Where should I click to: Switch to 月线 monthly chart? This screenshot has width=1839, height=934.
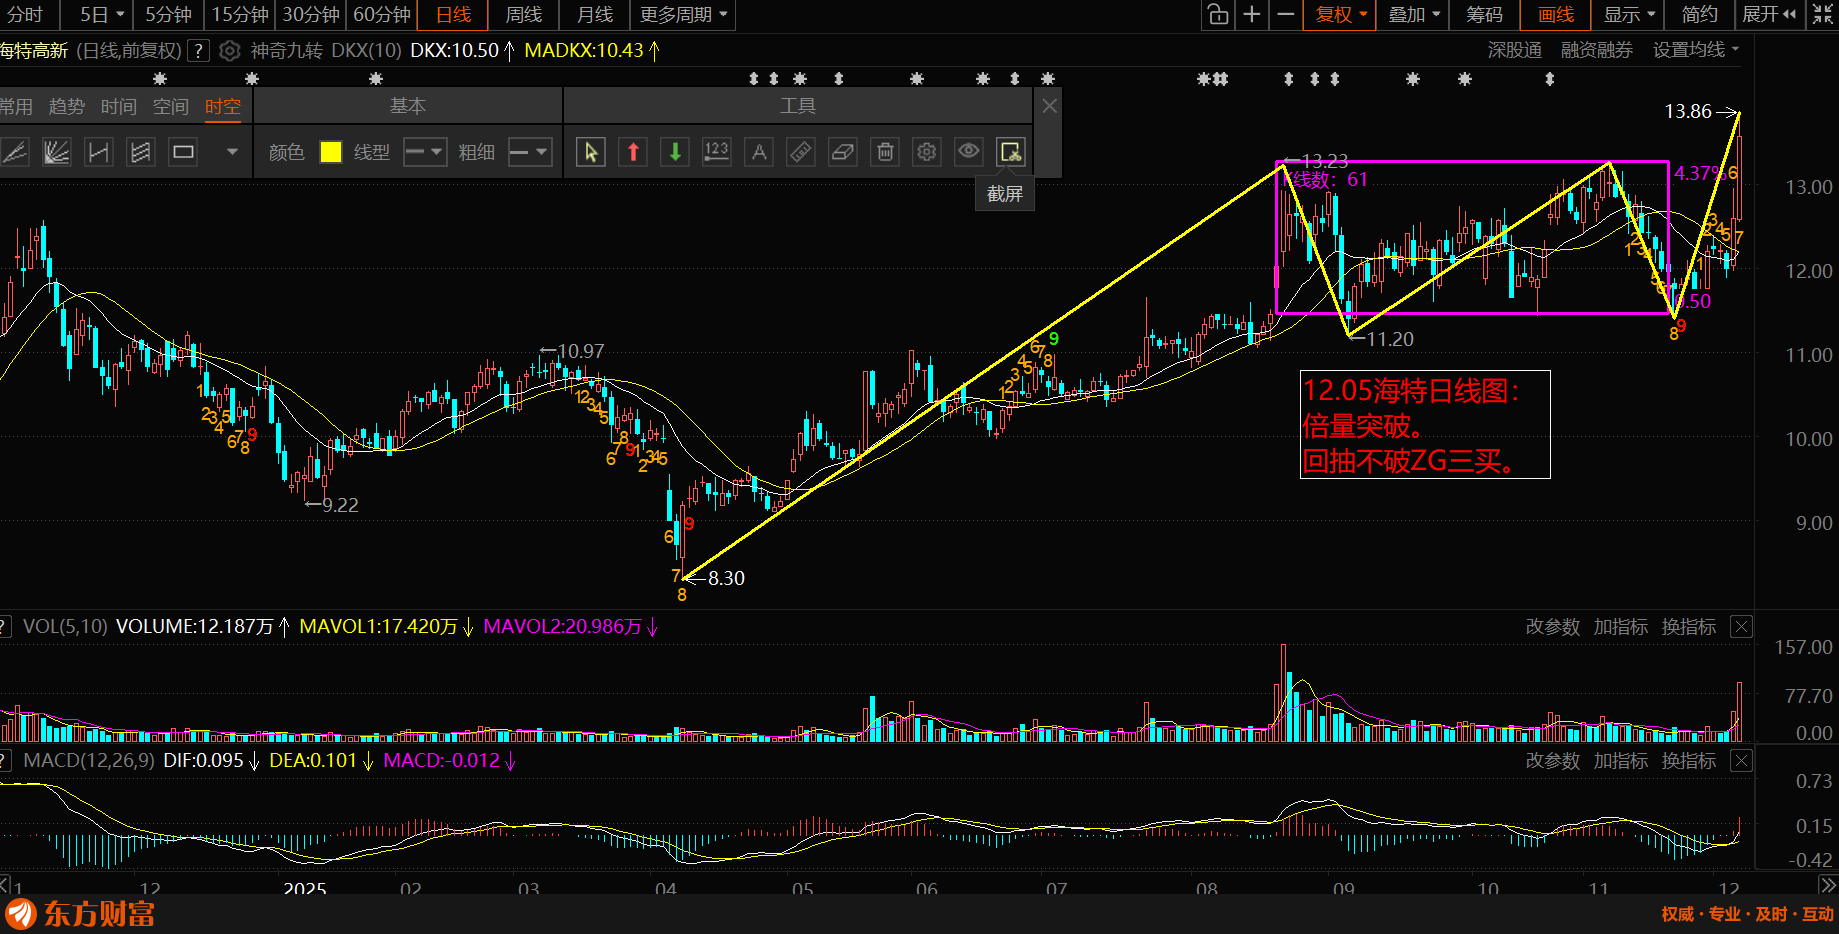click(x=594, y=15)
